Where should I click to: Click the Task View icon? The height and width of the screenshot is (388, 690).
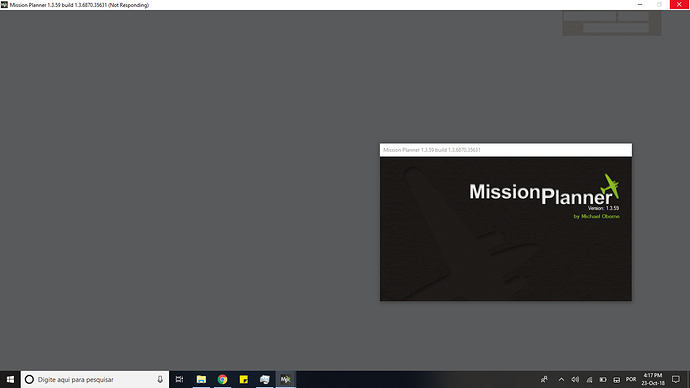point(180,379)
